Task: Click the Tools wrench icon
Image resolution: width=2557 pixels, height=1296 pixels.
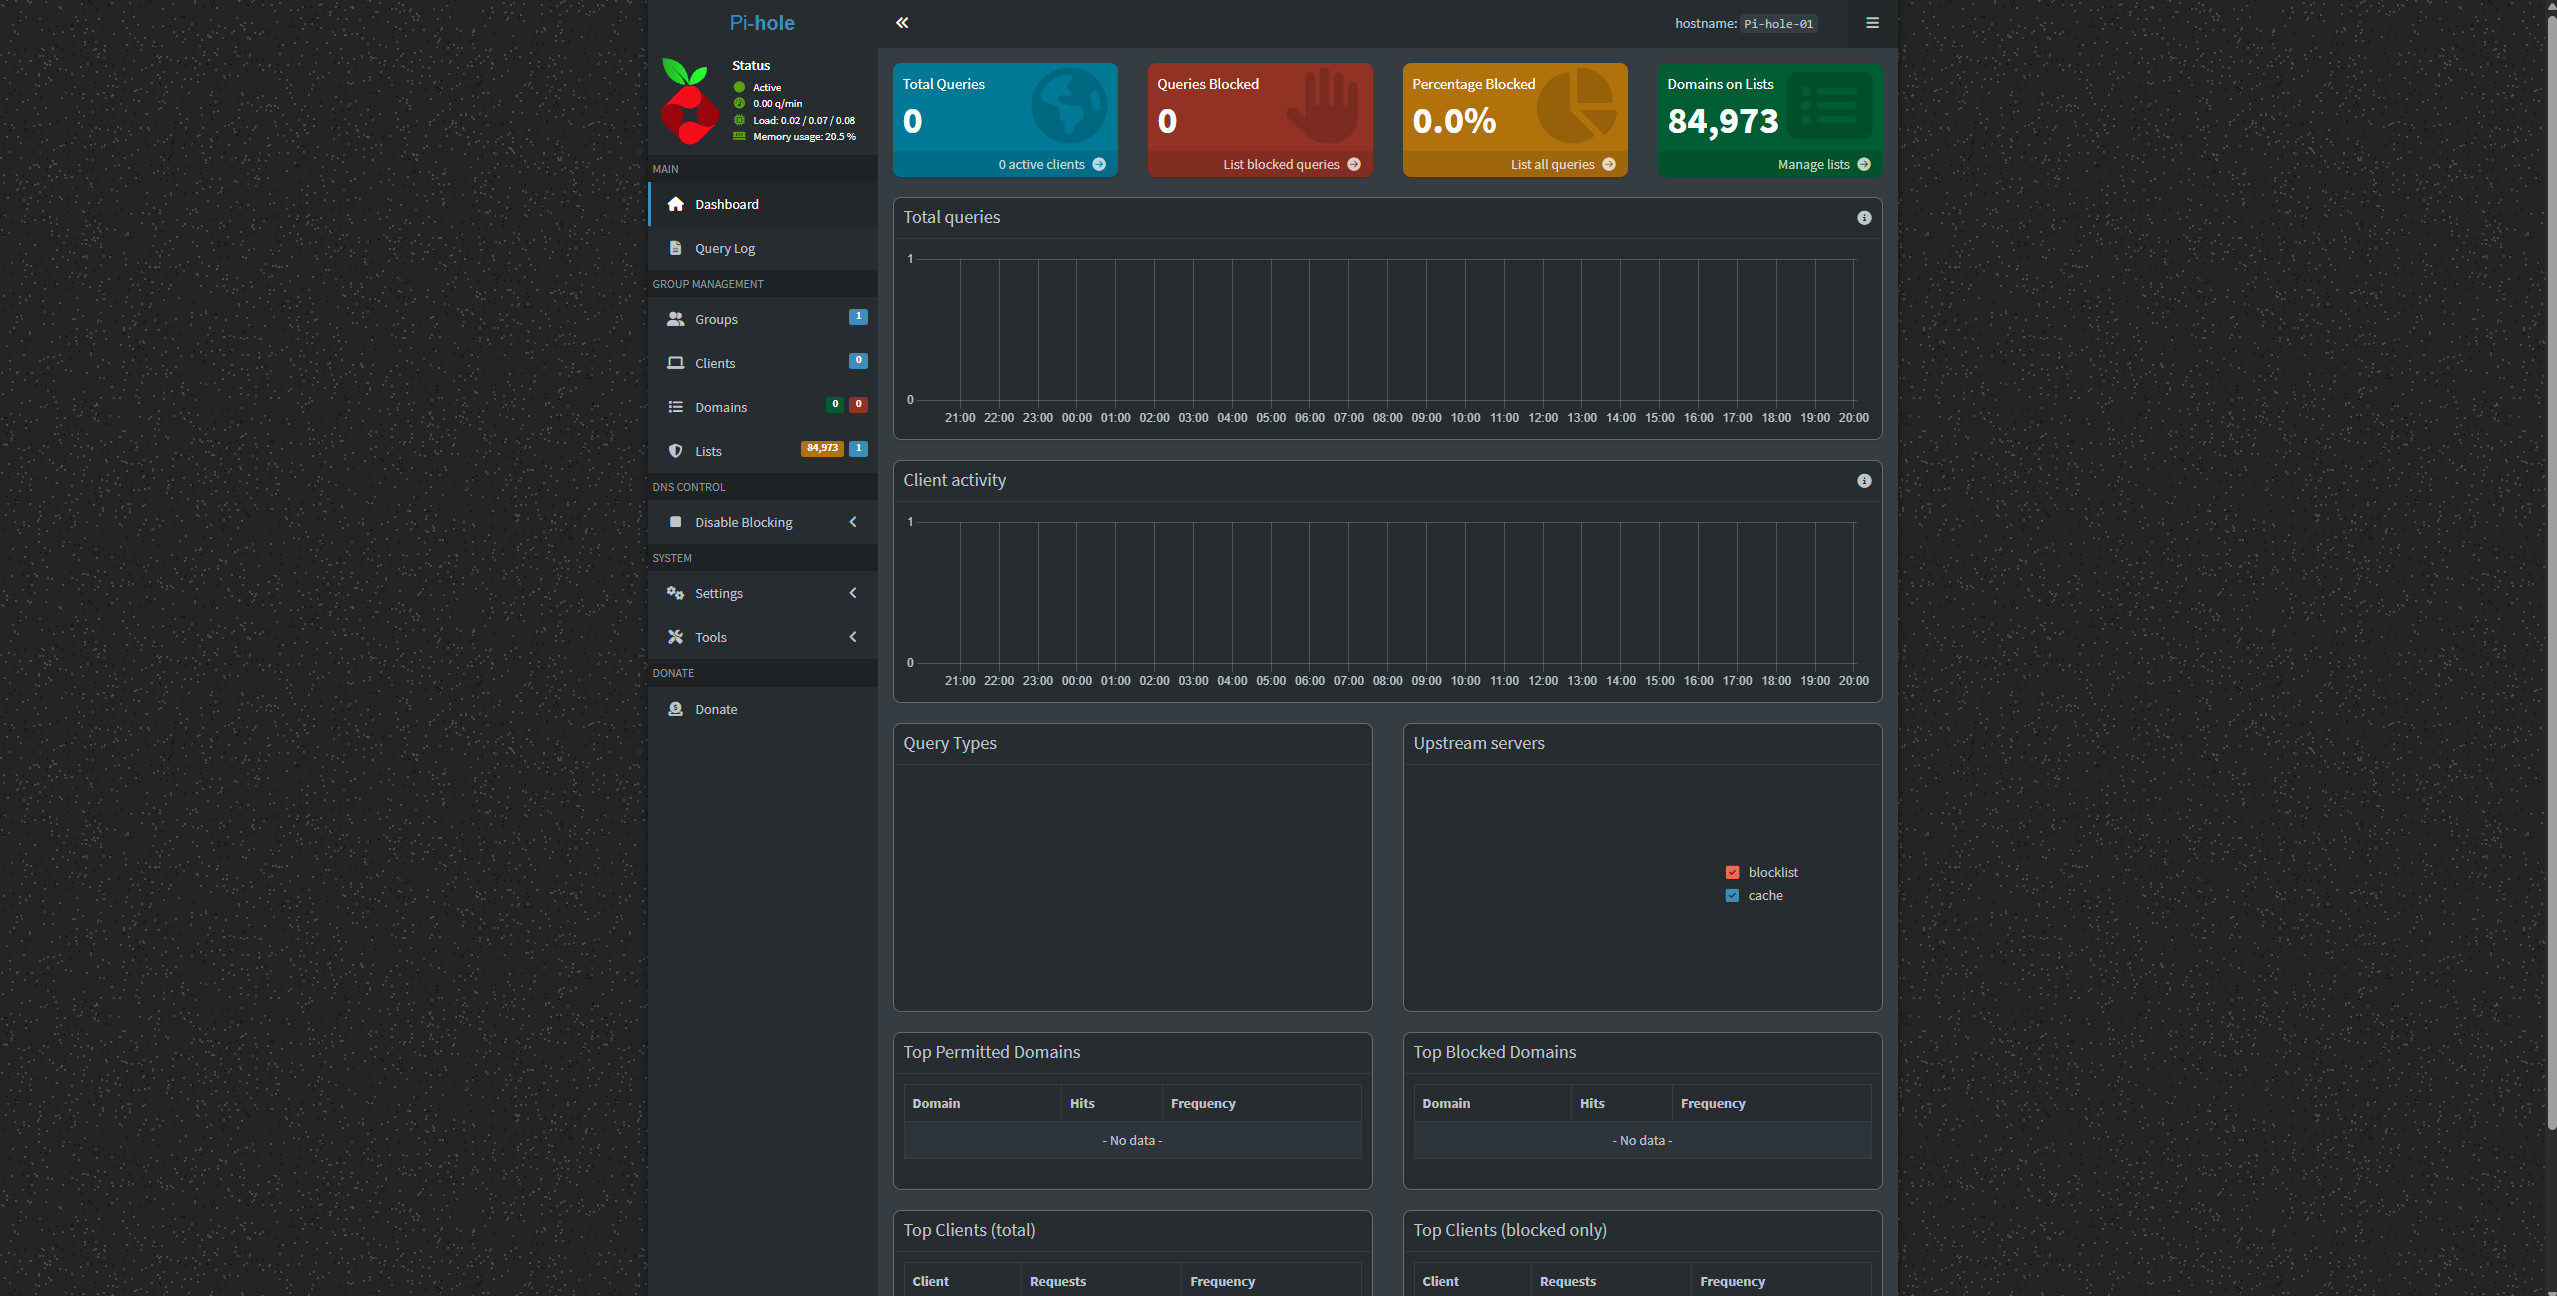Action: (x=676, y=637)
